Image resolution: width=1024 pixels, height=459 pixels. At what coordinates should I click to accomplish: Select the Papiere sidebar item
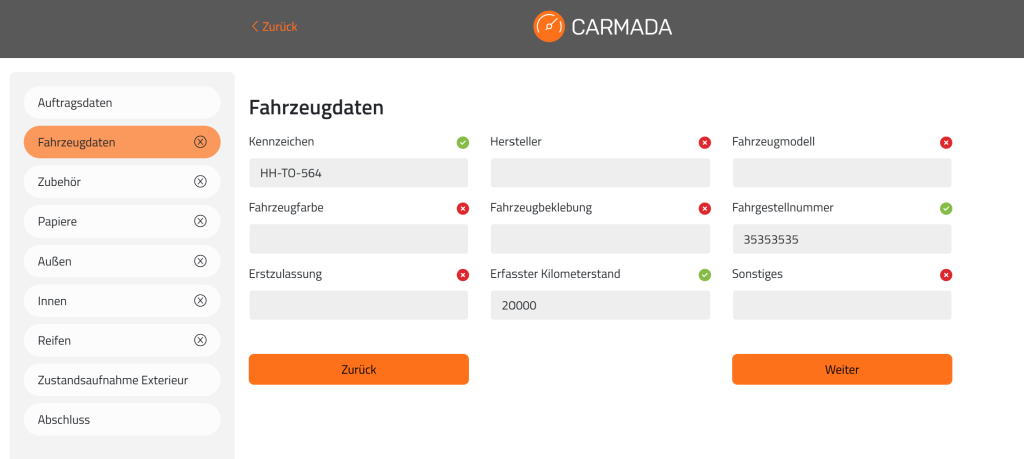pyautogui.click(x=122, y=221)
